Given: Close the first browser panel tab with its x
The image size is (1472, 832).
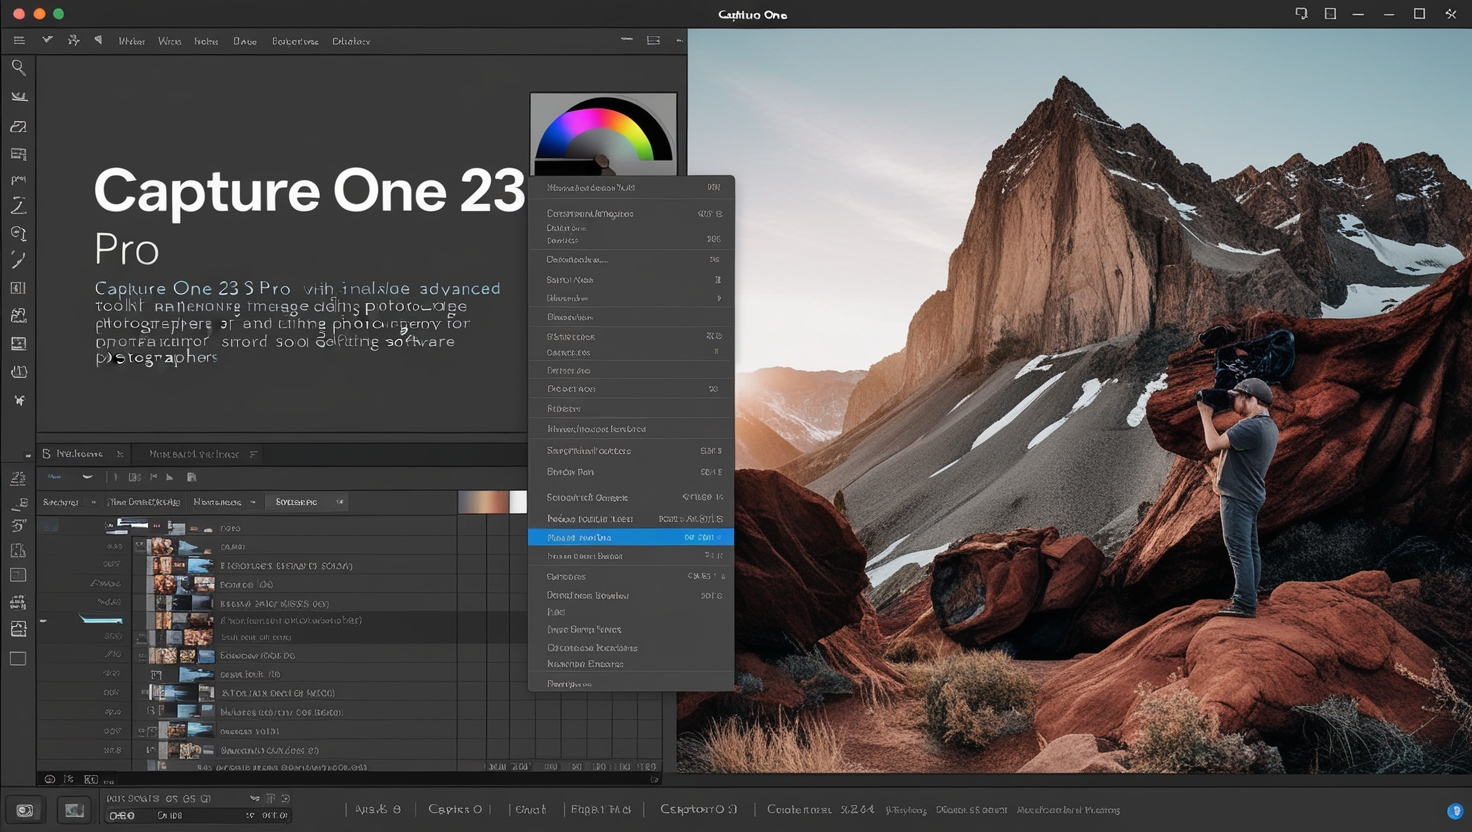Looking at the screenshot, I should [x=120, y=454].
